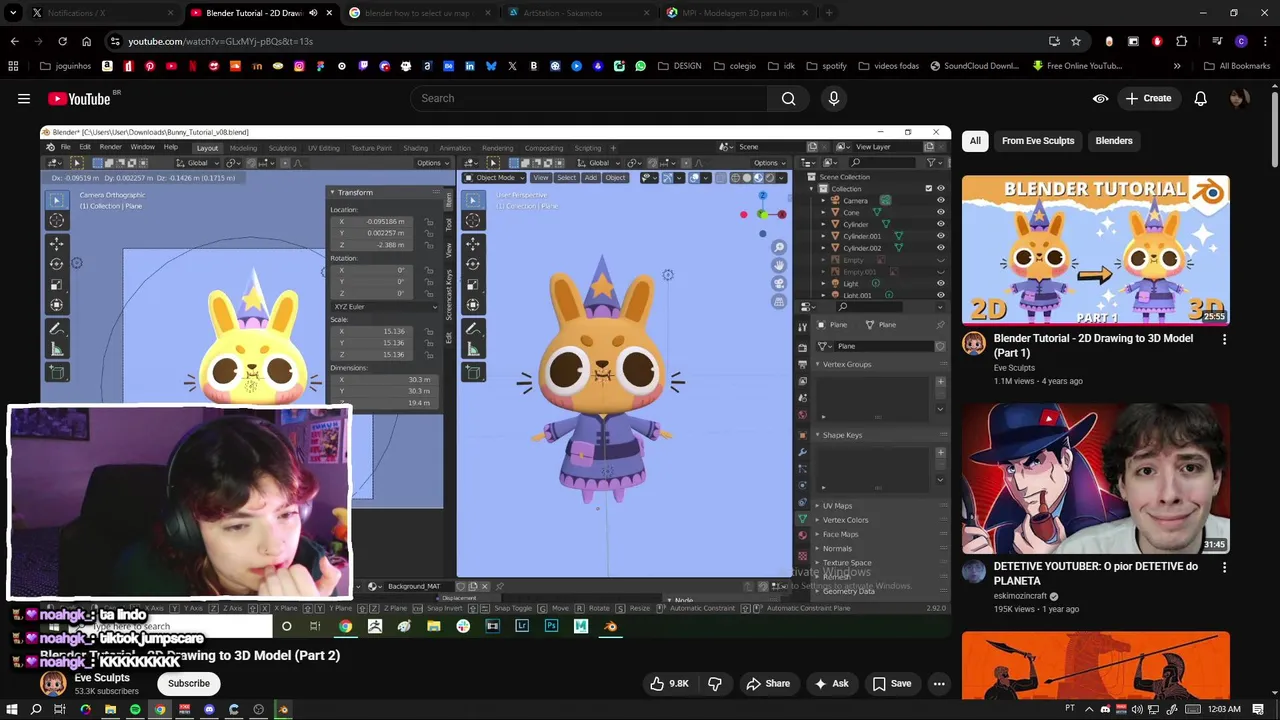
Task: Subscribe to Eve Sculpts
Action: [189, 684]
